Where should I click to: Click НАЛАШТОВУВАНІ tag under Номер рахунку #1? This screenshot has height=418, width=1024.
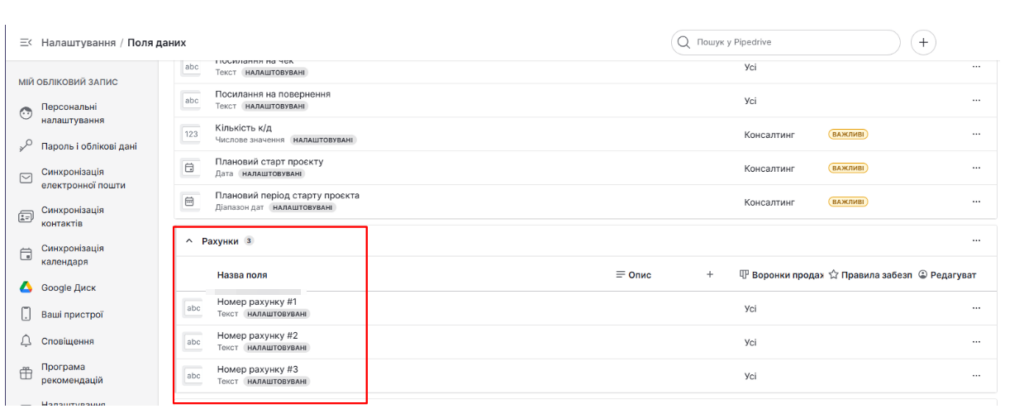[276, 314]
